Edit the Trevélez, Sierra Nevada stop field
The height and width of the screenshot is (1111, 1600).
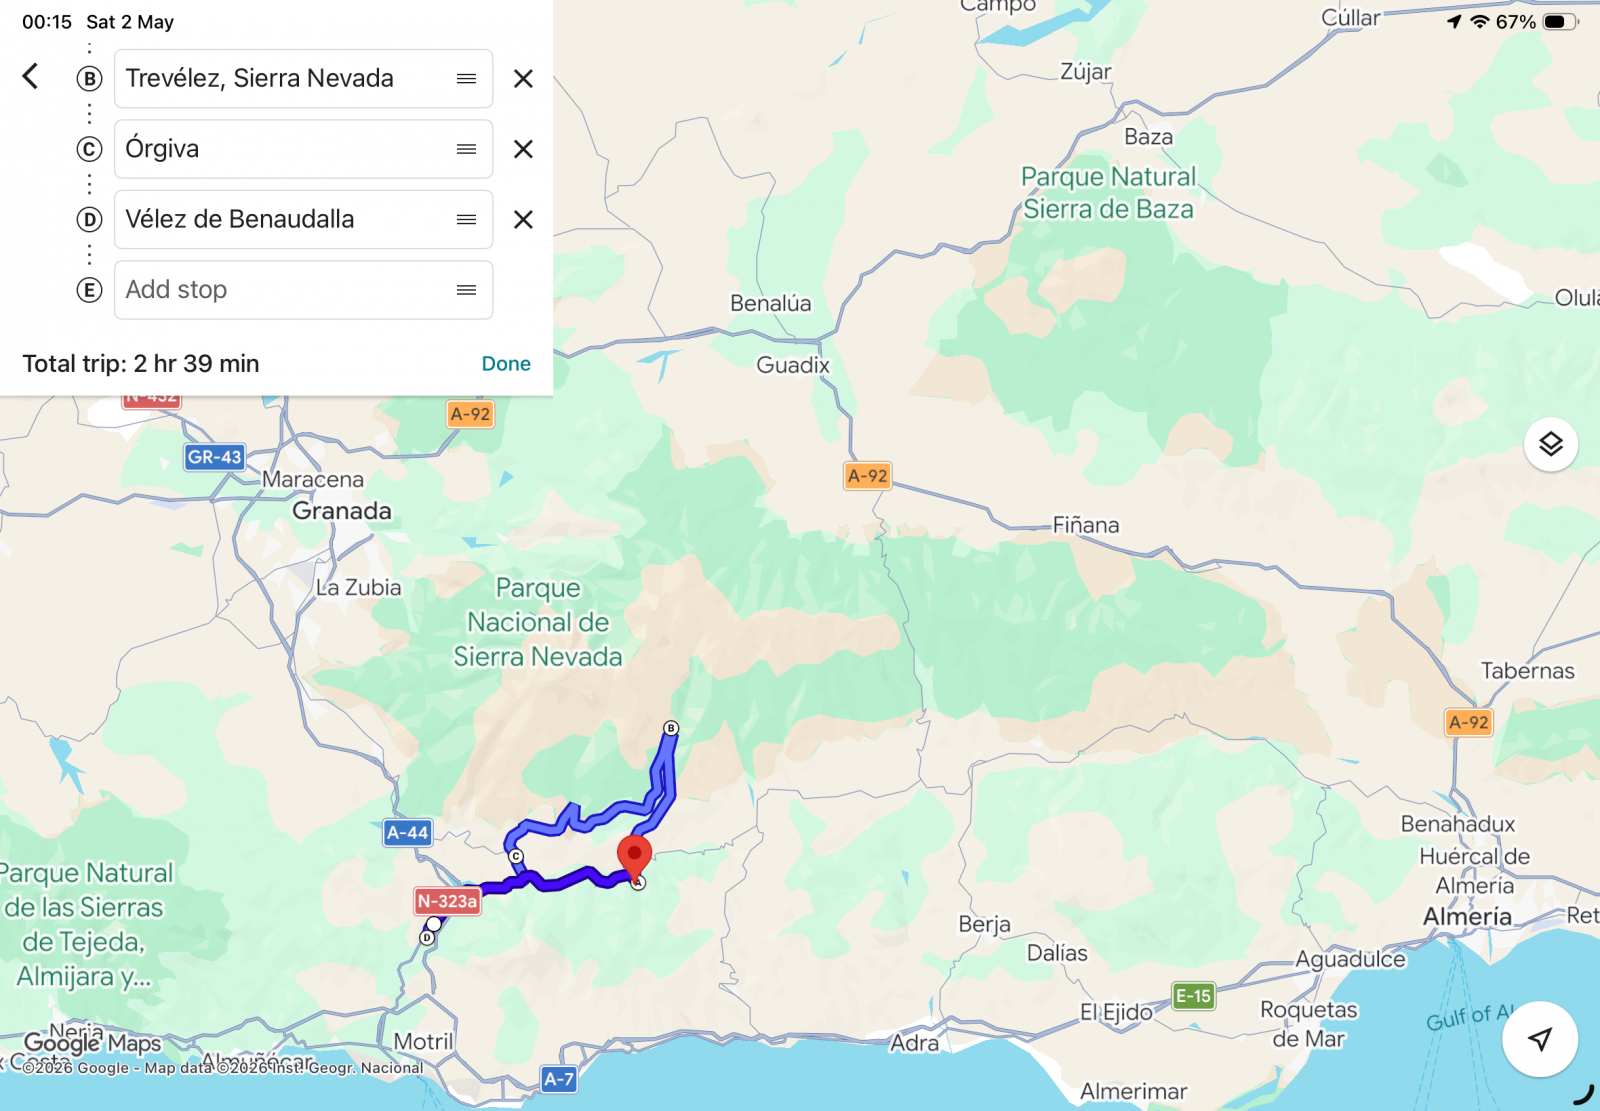pyautogui.click(x=303, y=79)
